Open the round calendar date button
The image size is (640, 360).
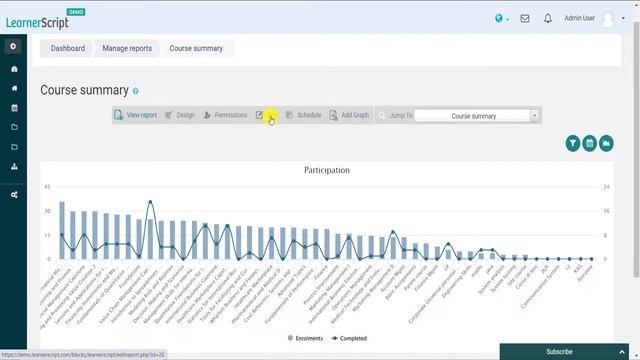[x=589, y=143]
